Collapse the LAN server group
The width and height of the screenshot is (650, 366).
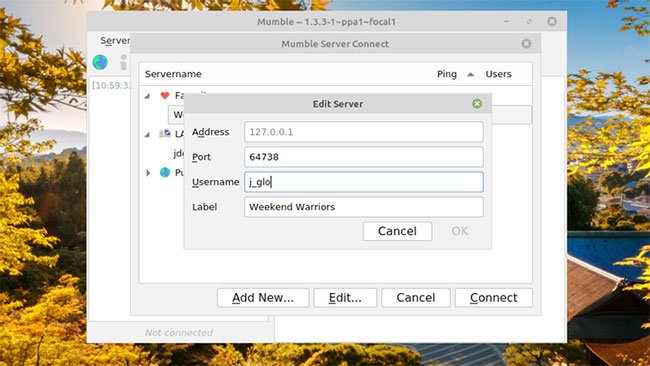pos(147,134)
